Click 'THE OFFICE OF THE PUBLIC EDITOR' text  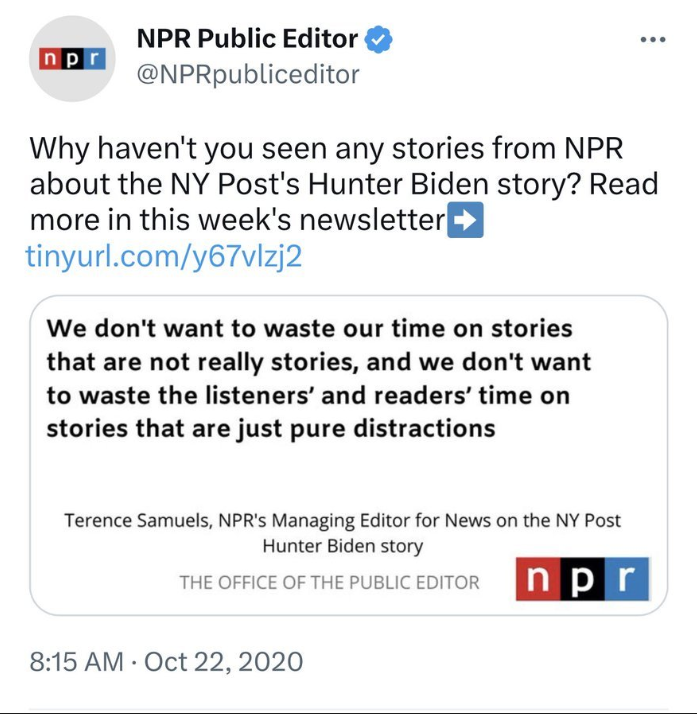tap(329, 582)
